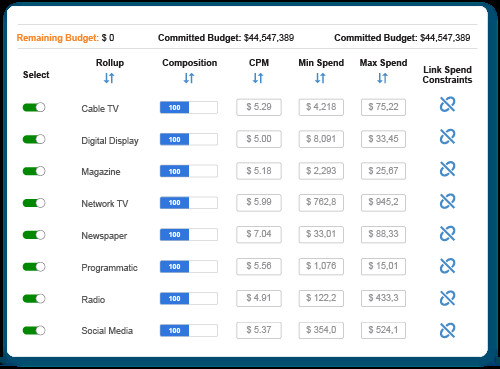
Task: Sort rows by Max Spend arrows
Action: (x=382, y=78)
